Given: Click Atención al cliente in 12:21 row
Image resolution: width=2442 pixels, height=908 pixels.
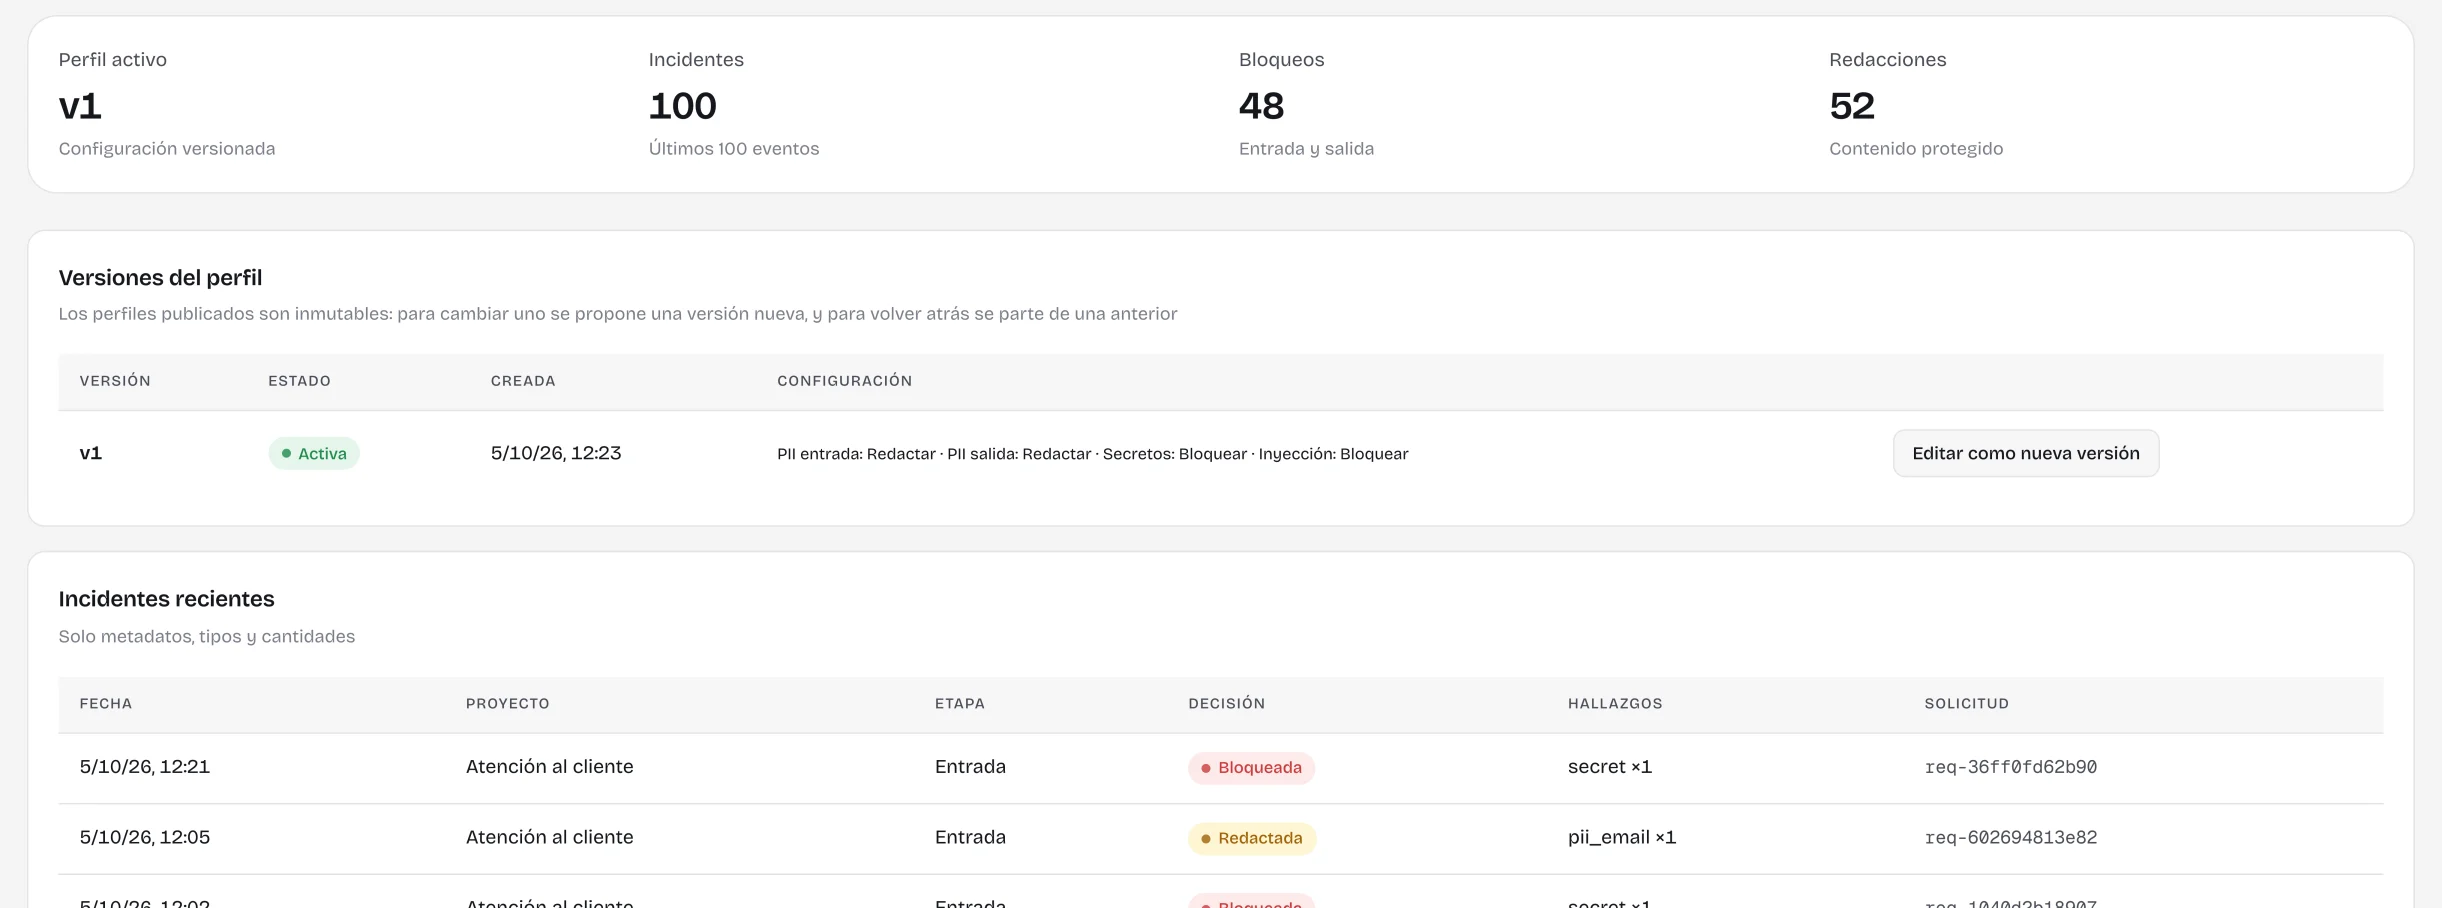Looking at the screenshot, I should pos(549,767).
